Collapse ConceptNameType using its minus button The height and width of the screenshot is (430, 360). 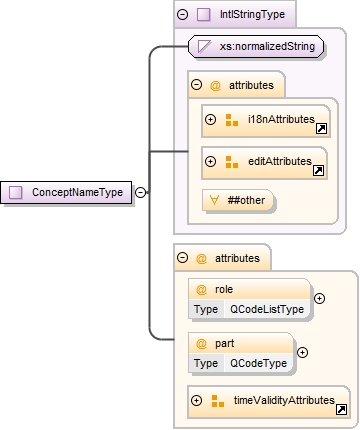(x=140, y=192)
